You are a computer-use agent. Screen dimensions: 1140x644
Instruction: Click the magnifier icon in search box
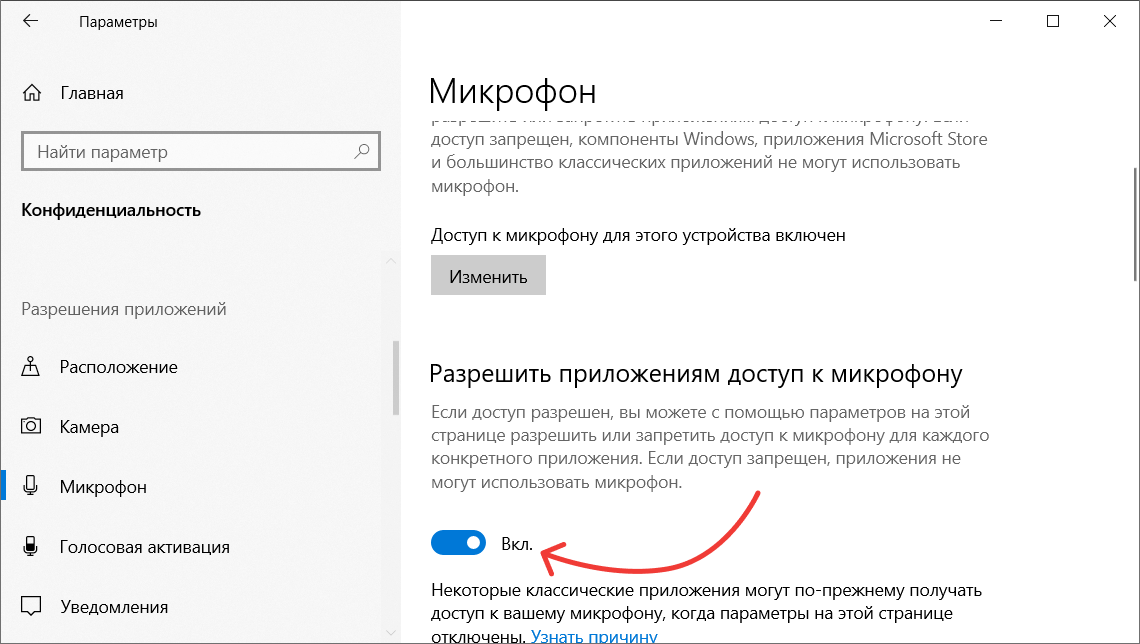[362, 152]
